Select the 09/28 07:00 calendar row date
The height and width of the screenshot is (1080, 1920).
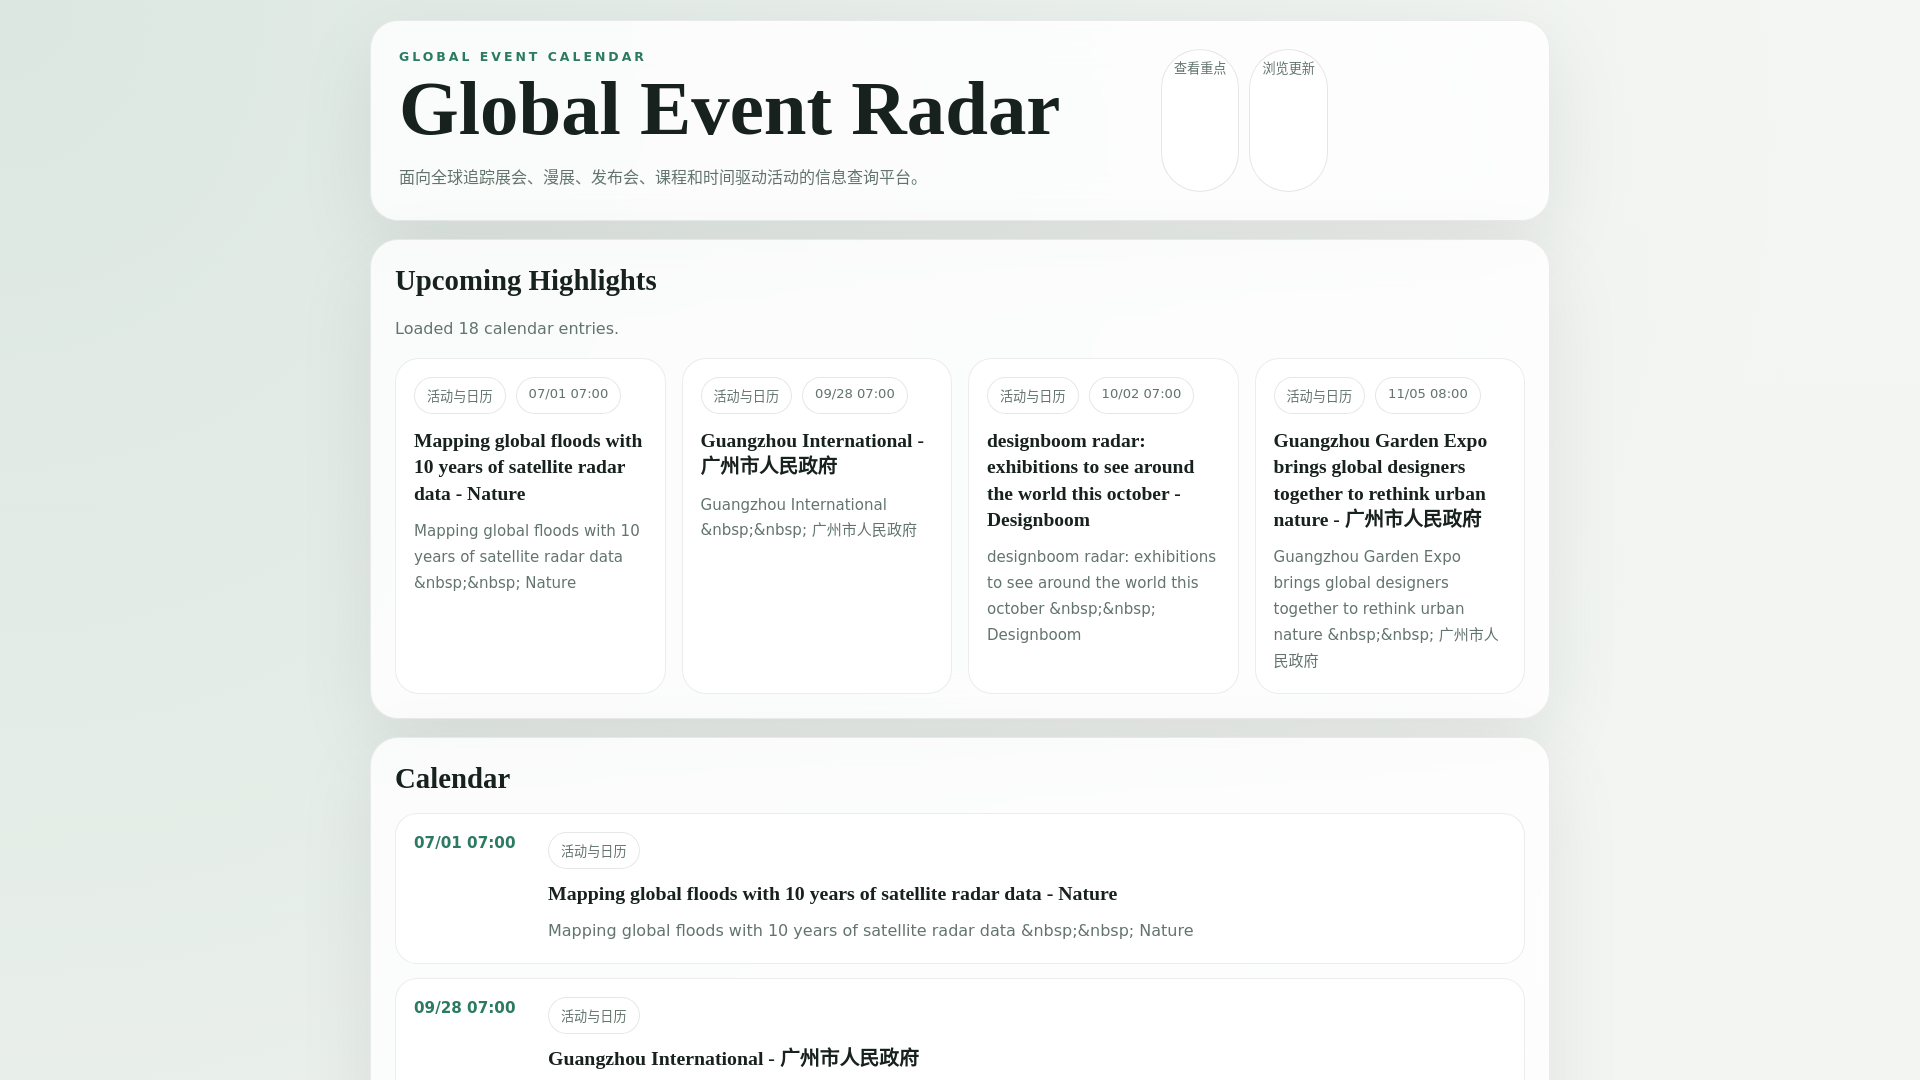465,1008
